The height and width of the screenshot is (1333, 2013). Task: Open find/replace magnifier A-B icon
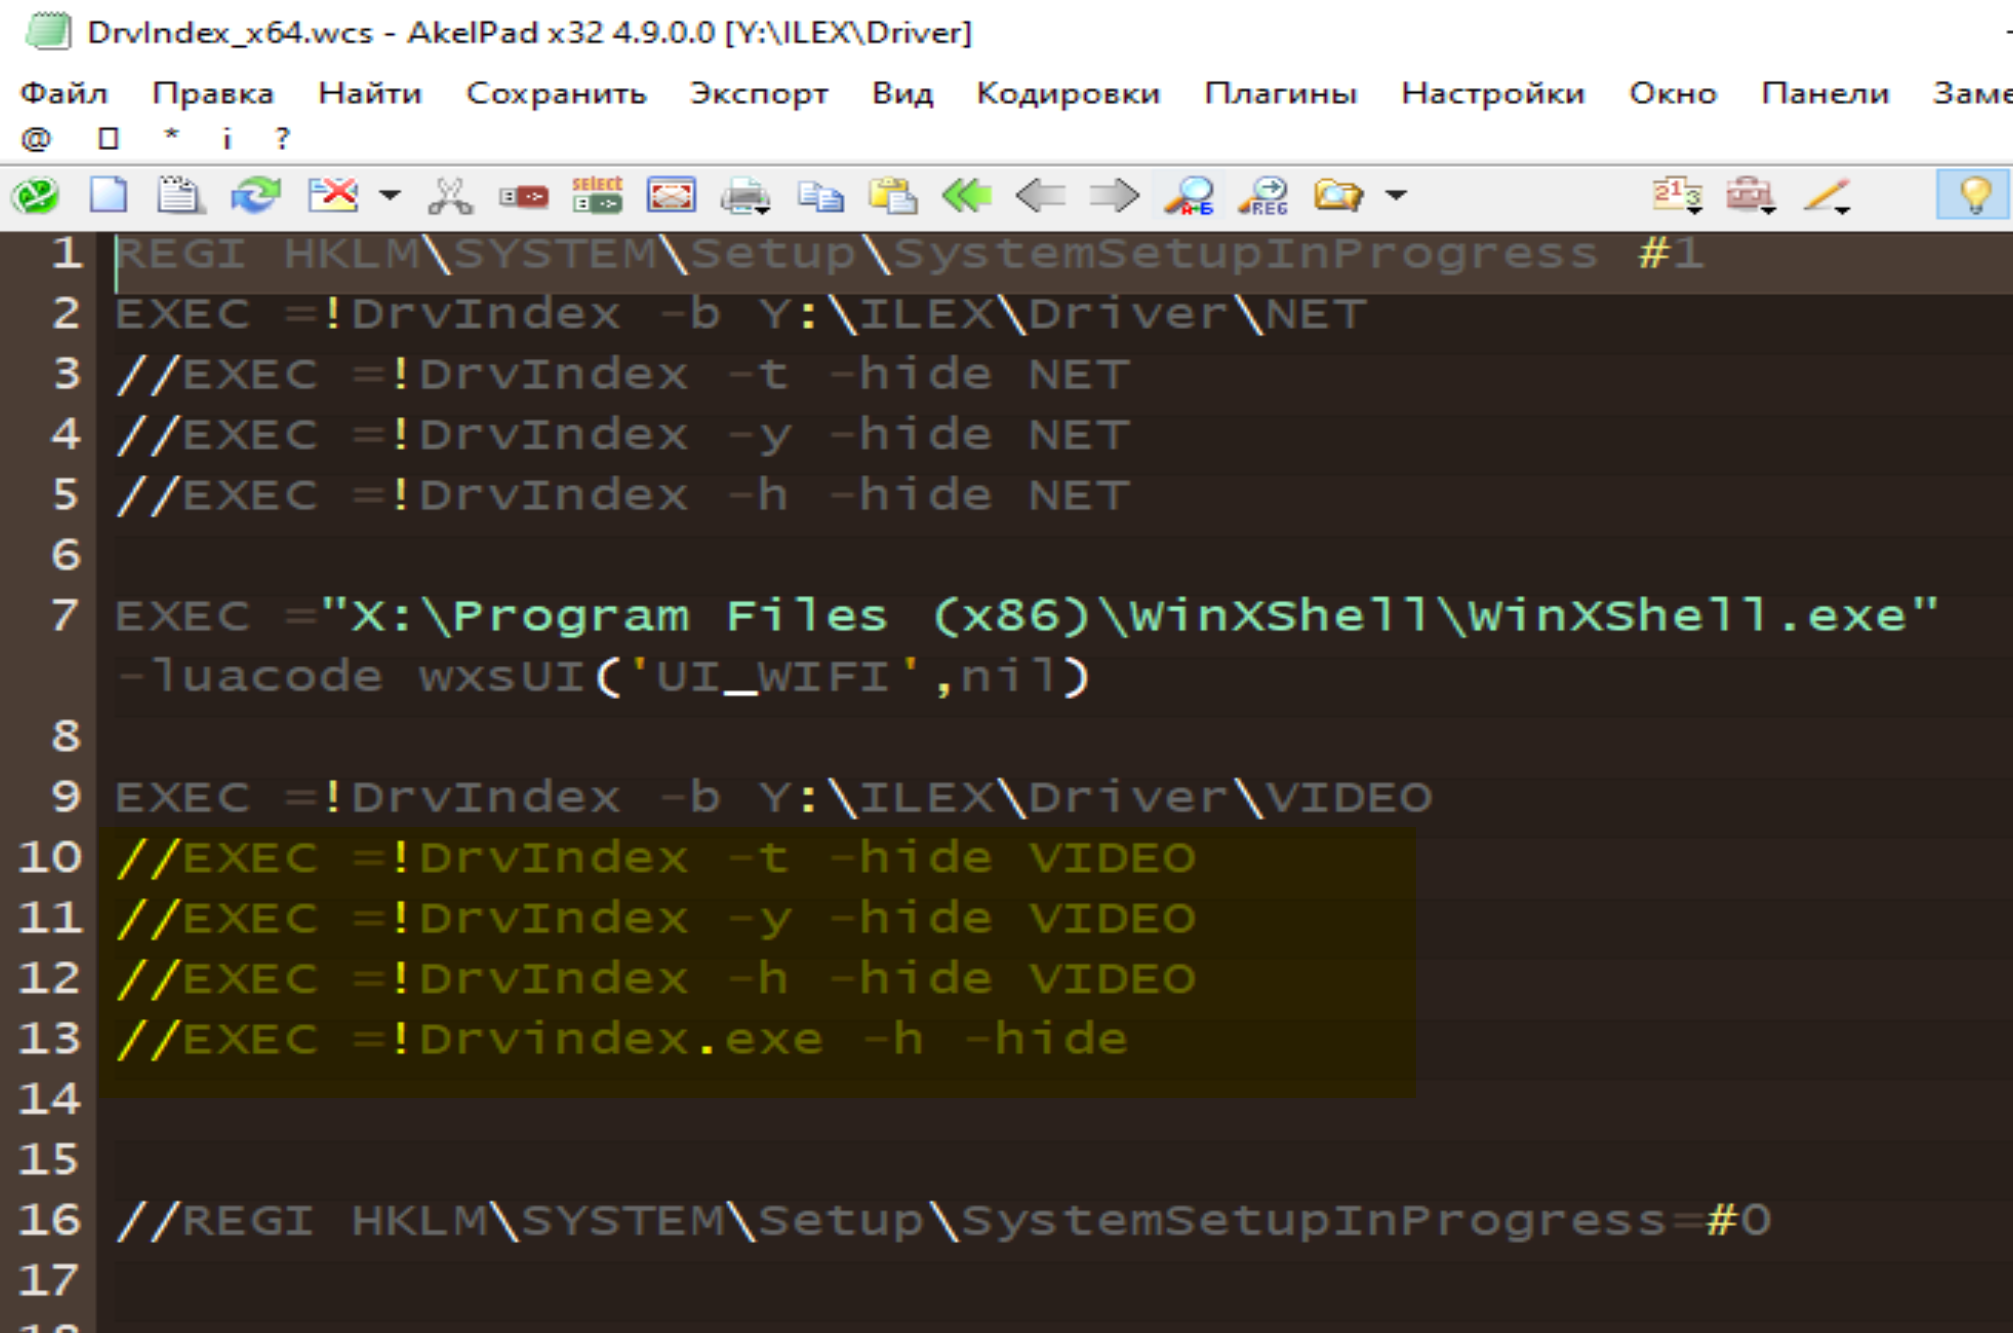1189,195
